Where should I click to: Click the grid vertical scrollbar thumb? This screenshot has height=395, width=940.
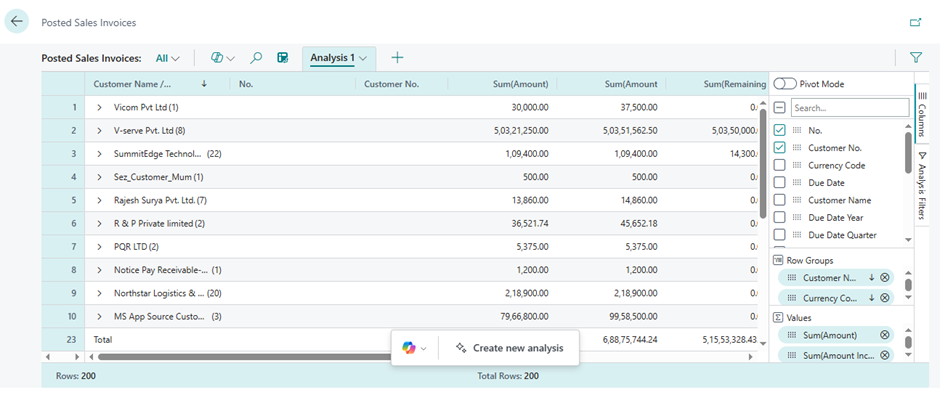[x=763, y=163]
